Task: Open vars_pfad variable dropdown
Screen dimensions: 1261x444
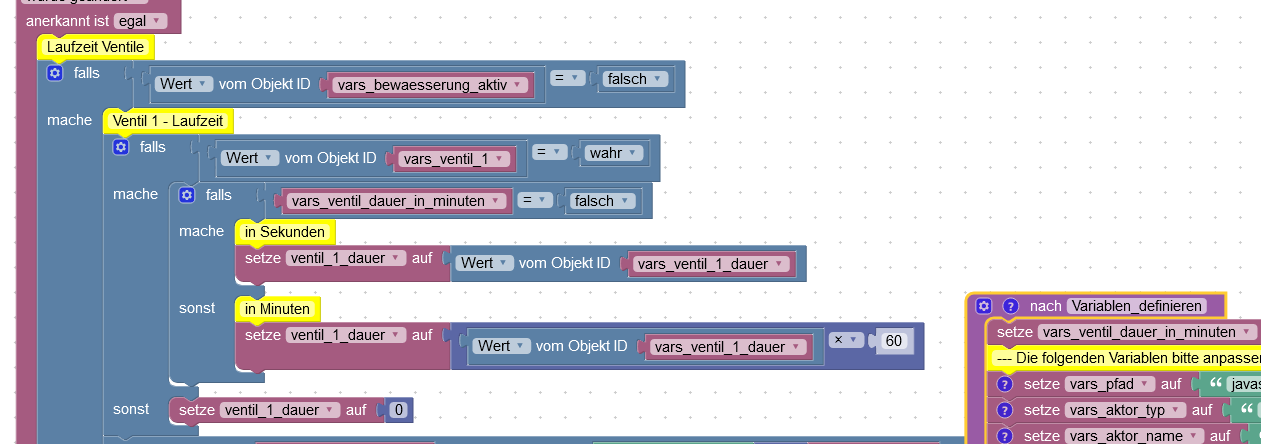Action: point(1110,384)
